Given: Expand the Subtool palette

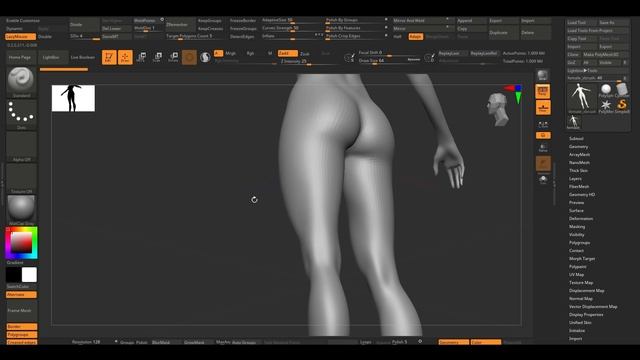Looking at the screenshot, I should pos(576,139).
